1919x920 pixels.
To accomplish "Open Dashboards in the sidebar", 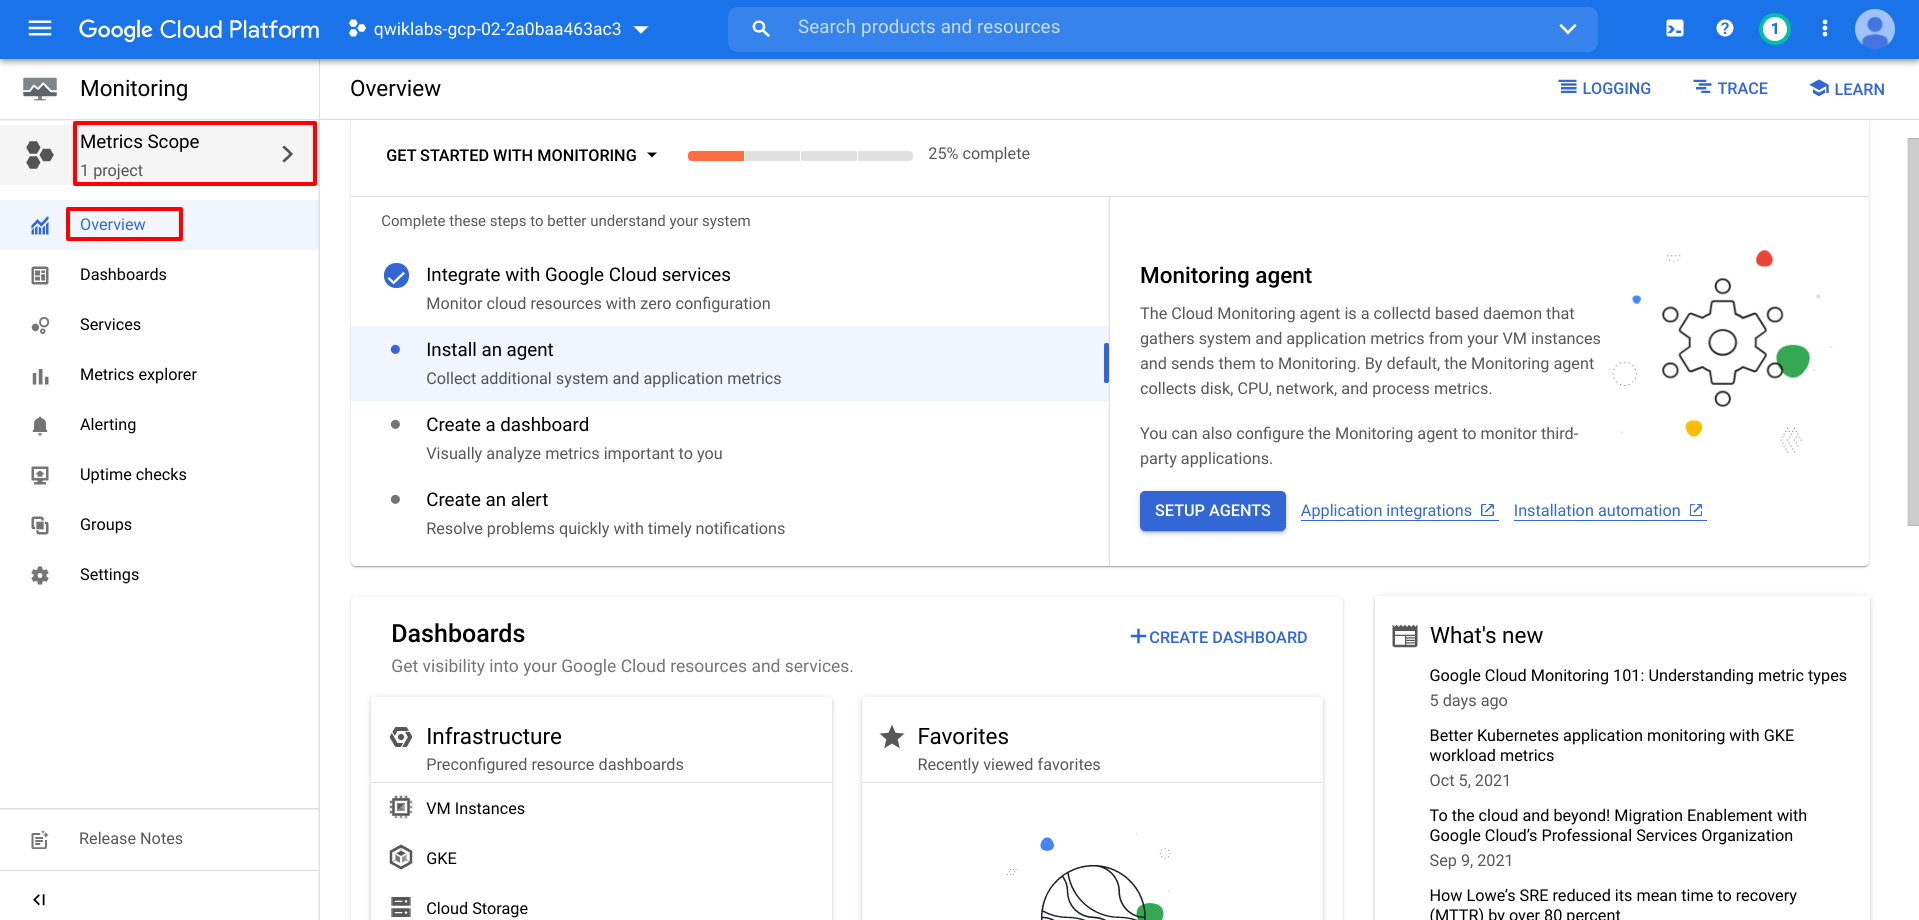I will coord(123,275).
